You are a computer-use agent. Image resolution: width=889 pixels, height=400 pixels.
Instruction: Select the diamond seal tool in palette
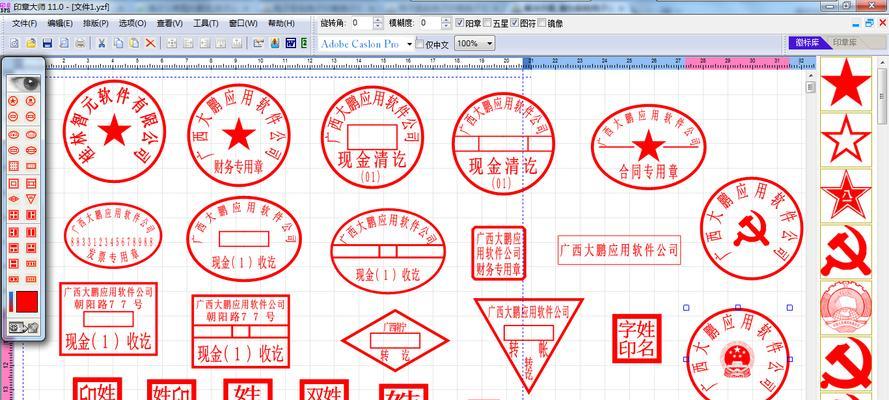point(14,199)
